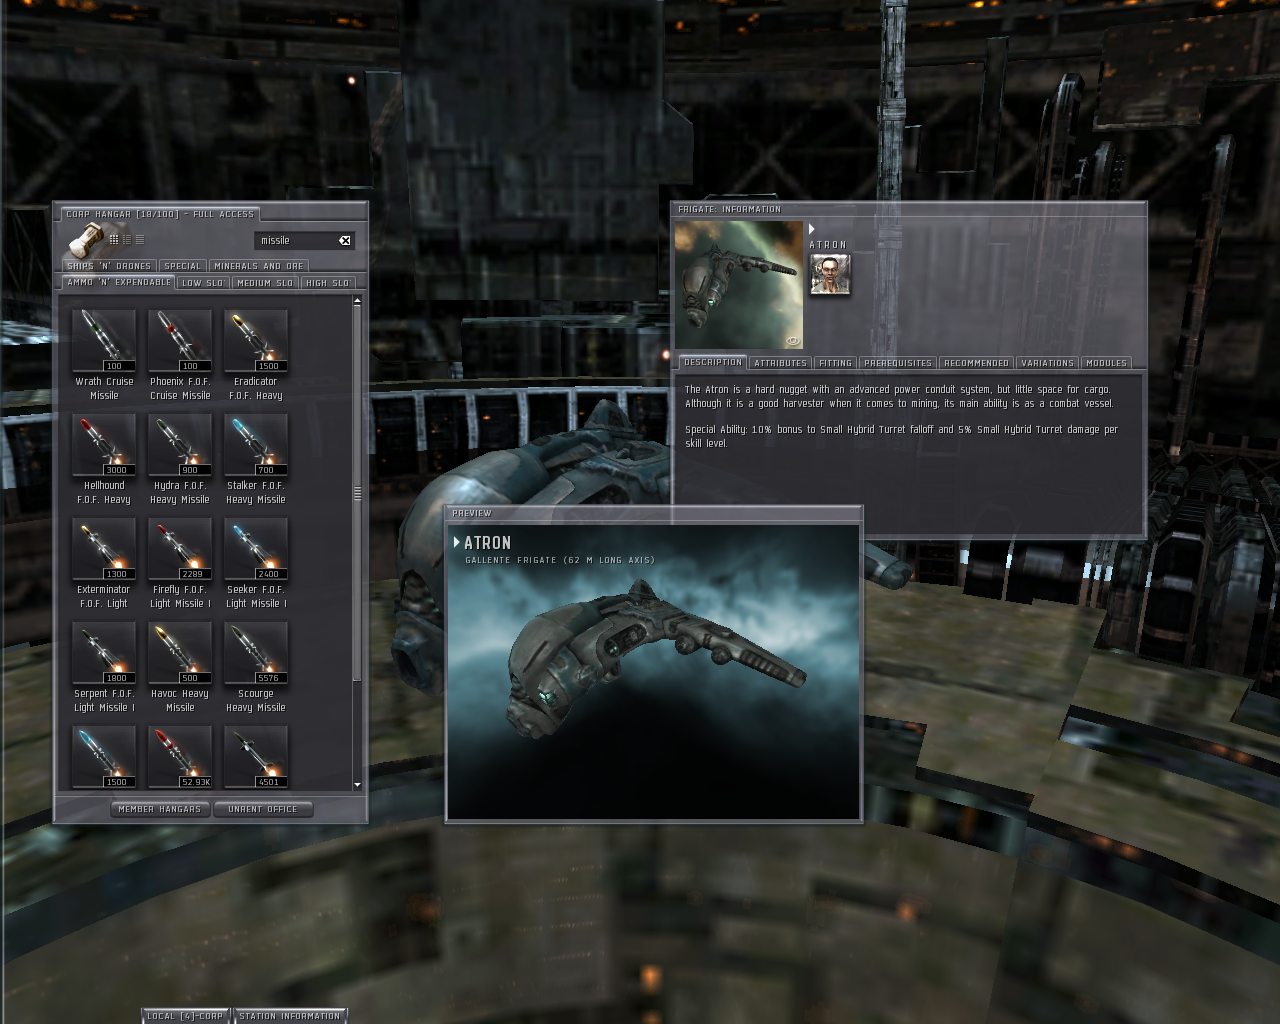Screen dimensions: 1280x1024
Task: Open the Special hangar tab
Action: (183, 266)
